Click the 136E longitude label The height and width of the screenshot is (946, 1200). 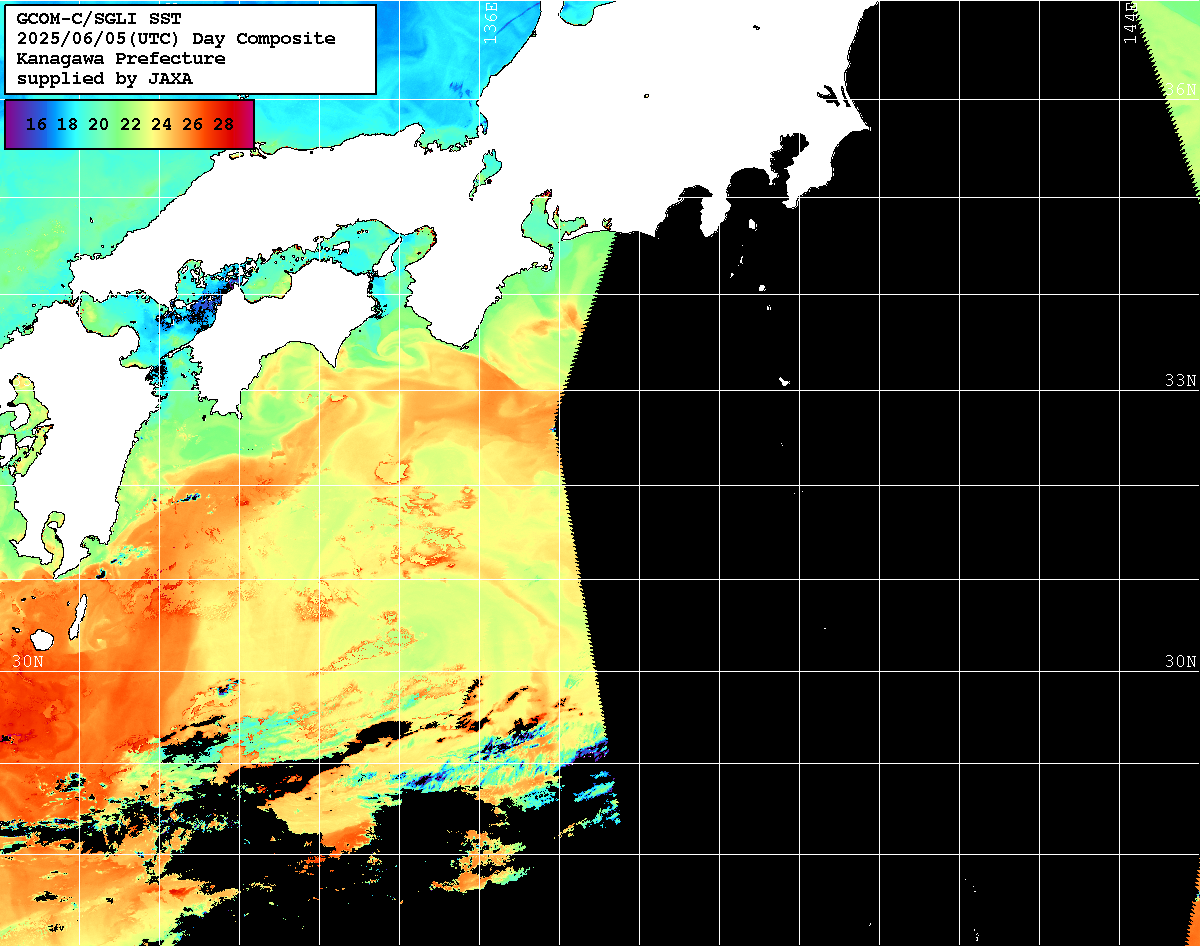click(x=490, y=22)
